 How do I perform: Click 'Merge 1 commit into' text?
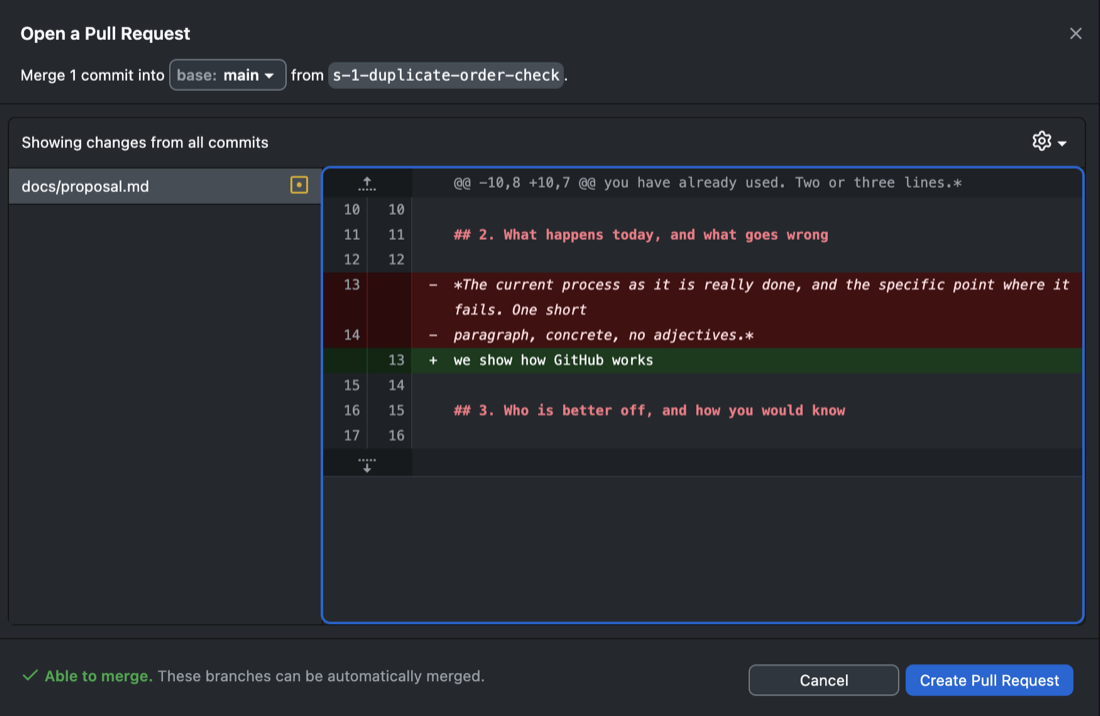[92, 75]
